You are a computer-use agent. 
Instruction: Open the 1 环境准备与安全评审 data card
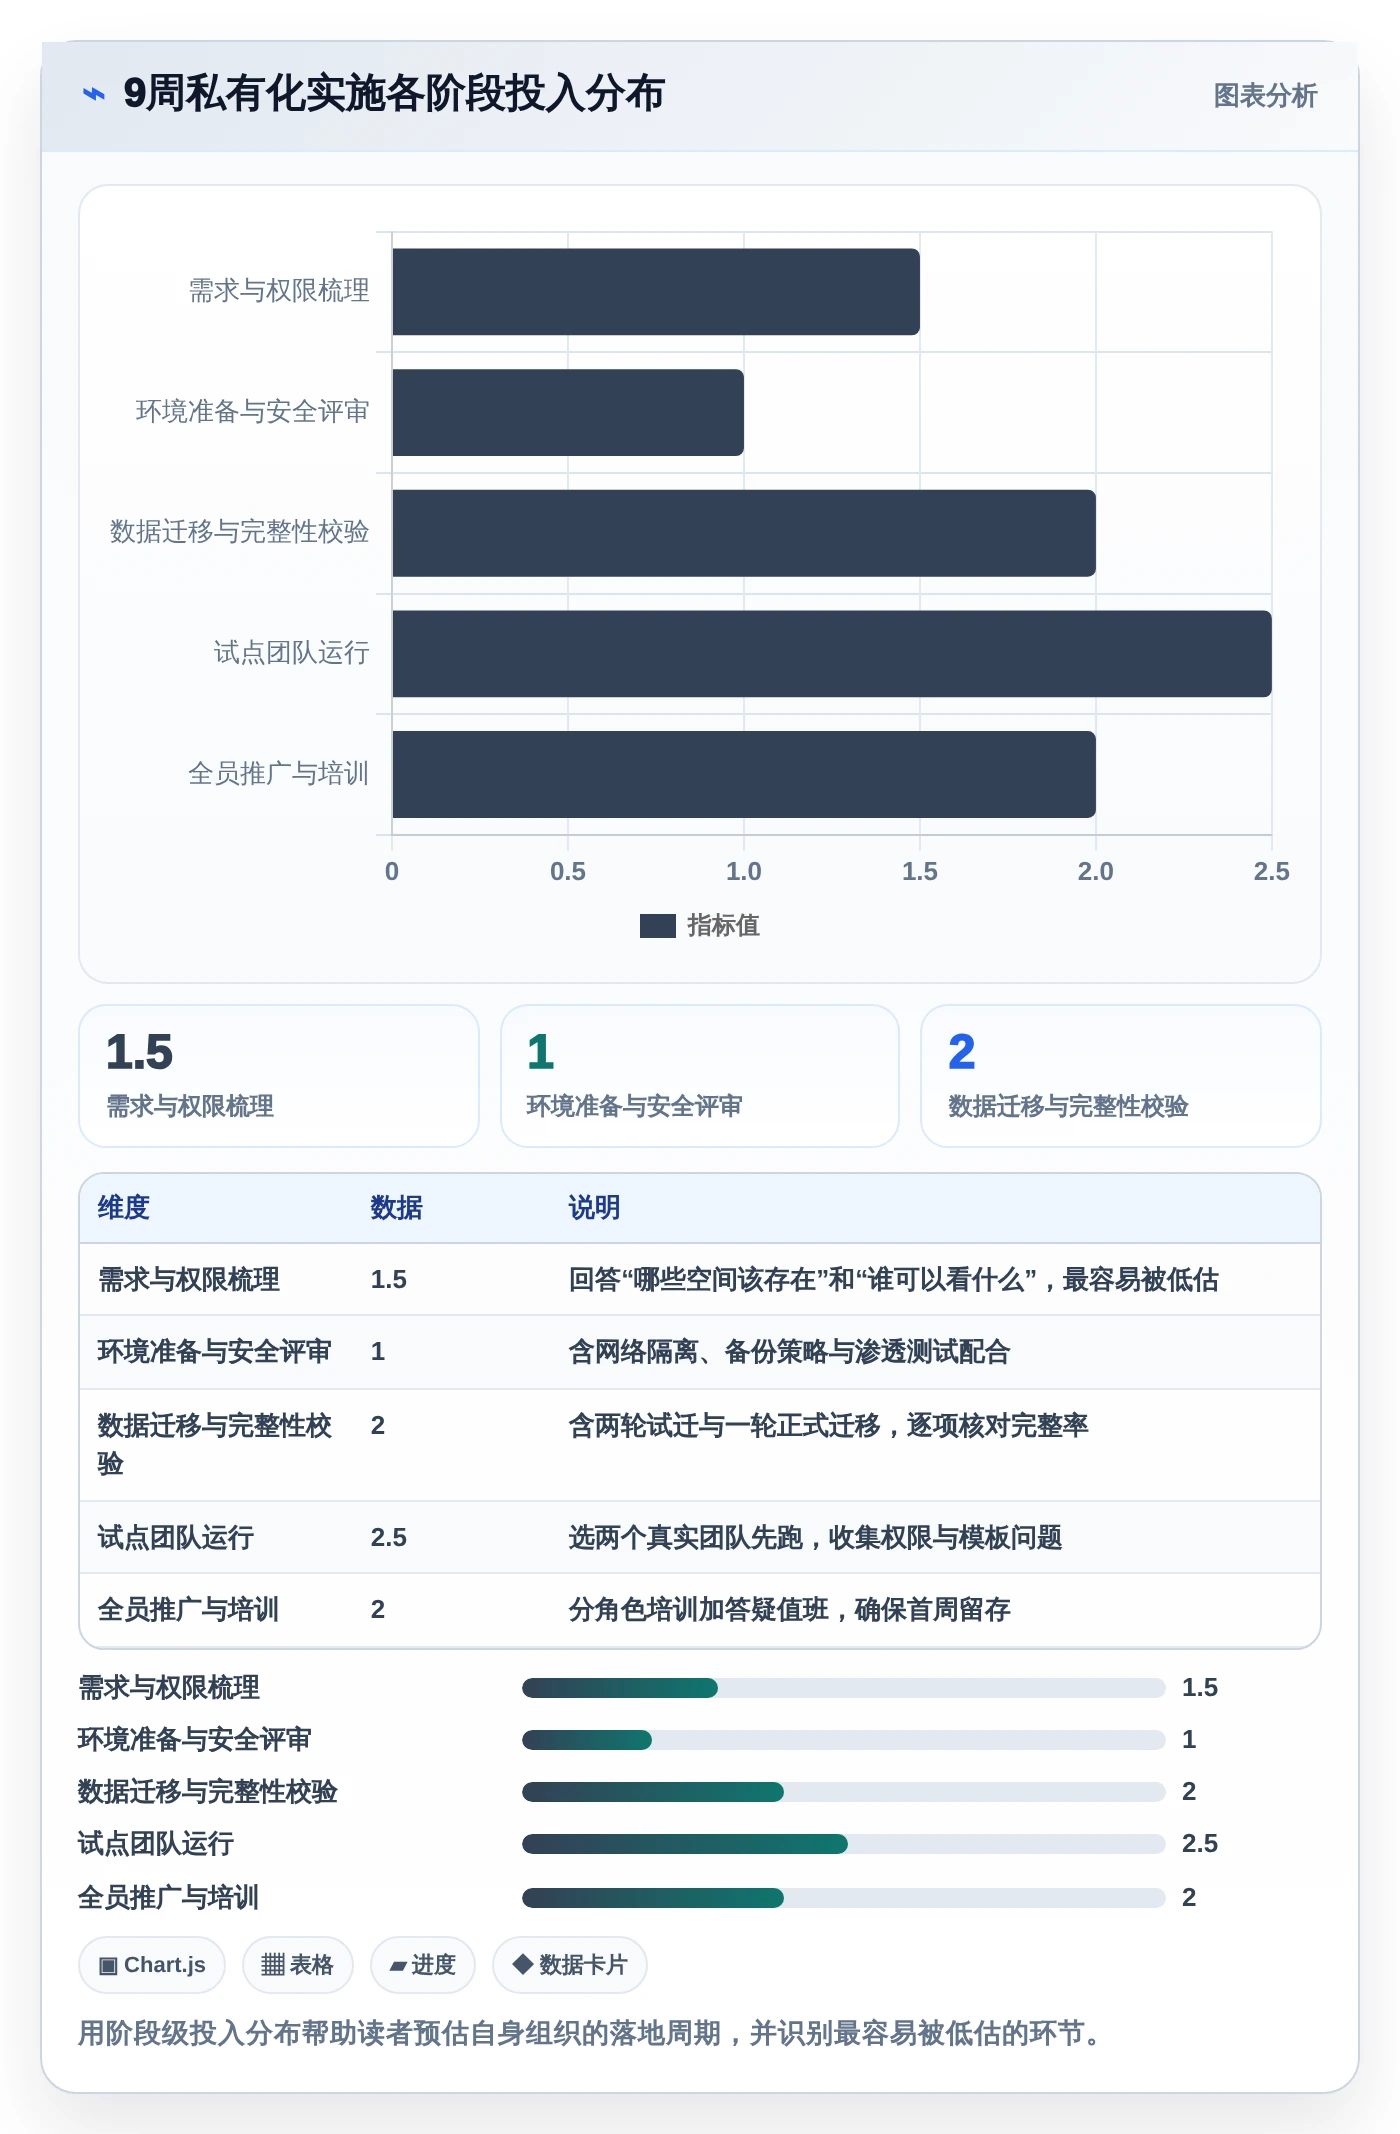click(700, 1076)
